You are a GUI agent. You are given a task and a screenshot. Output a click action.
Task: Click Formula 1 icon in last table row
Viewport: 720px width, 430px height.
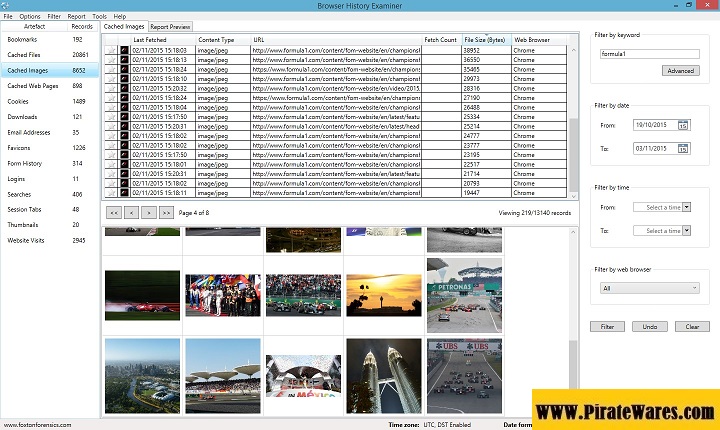(124, 194)
